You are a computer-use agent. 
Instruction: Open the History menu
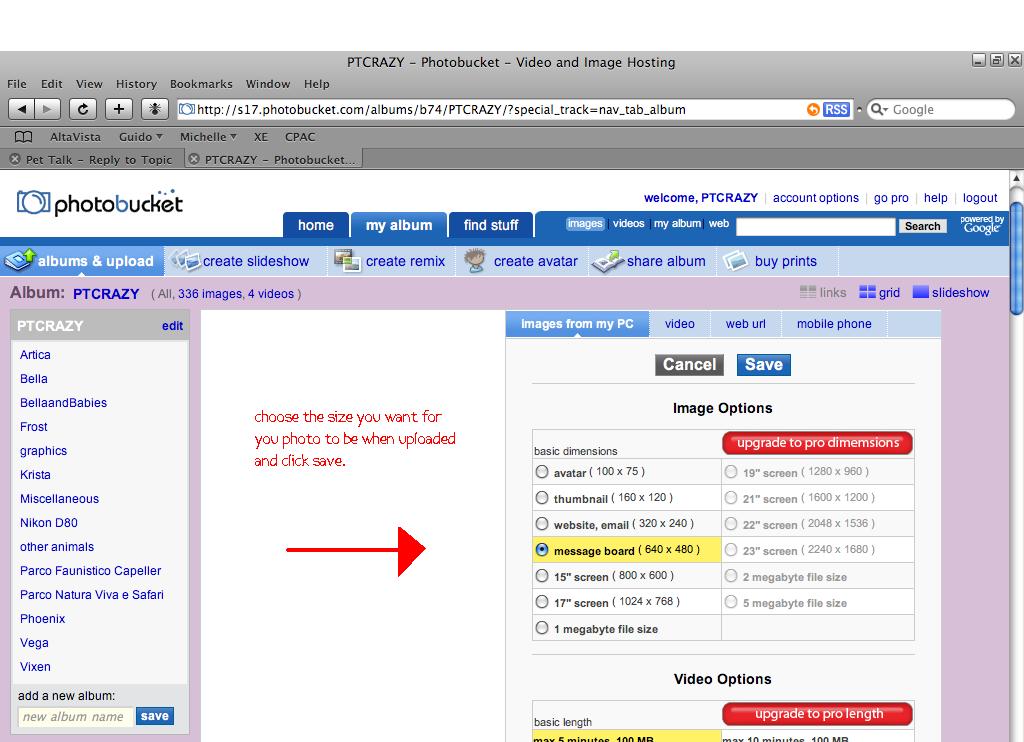point(136,84)
